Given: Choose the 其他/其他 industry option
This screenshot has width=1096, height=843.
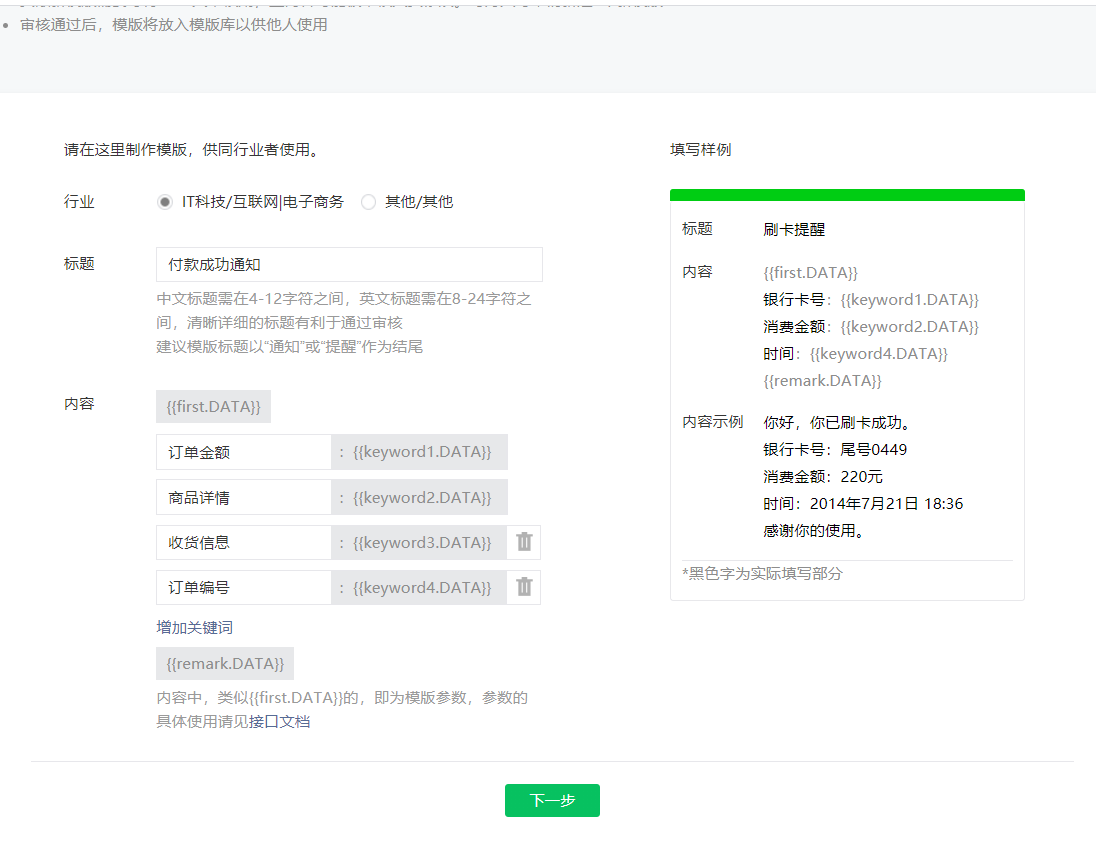Looking at the screenshot, I should (x=368, y=202).
